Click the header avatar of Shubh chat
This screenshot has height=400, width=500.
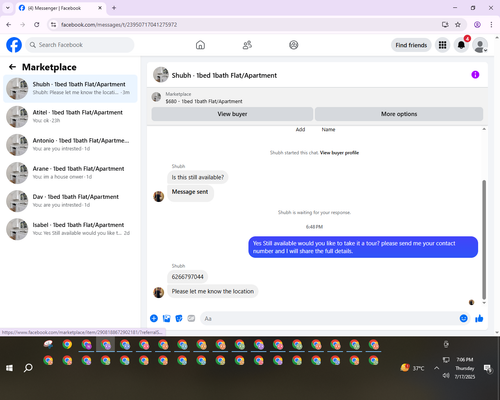point(161,75)
